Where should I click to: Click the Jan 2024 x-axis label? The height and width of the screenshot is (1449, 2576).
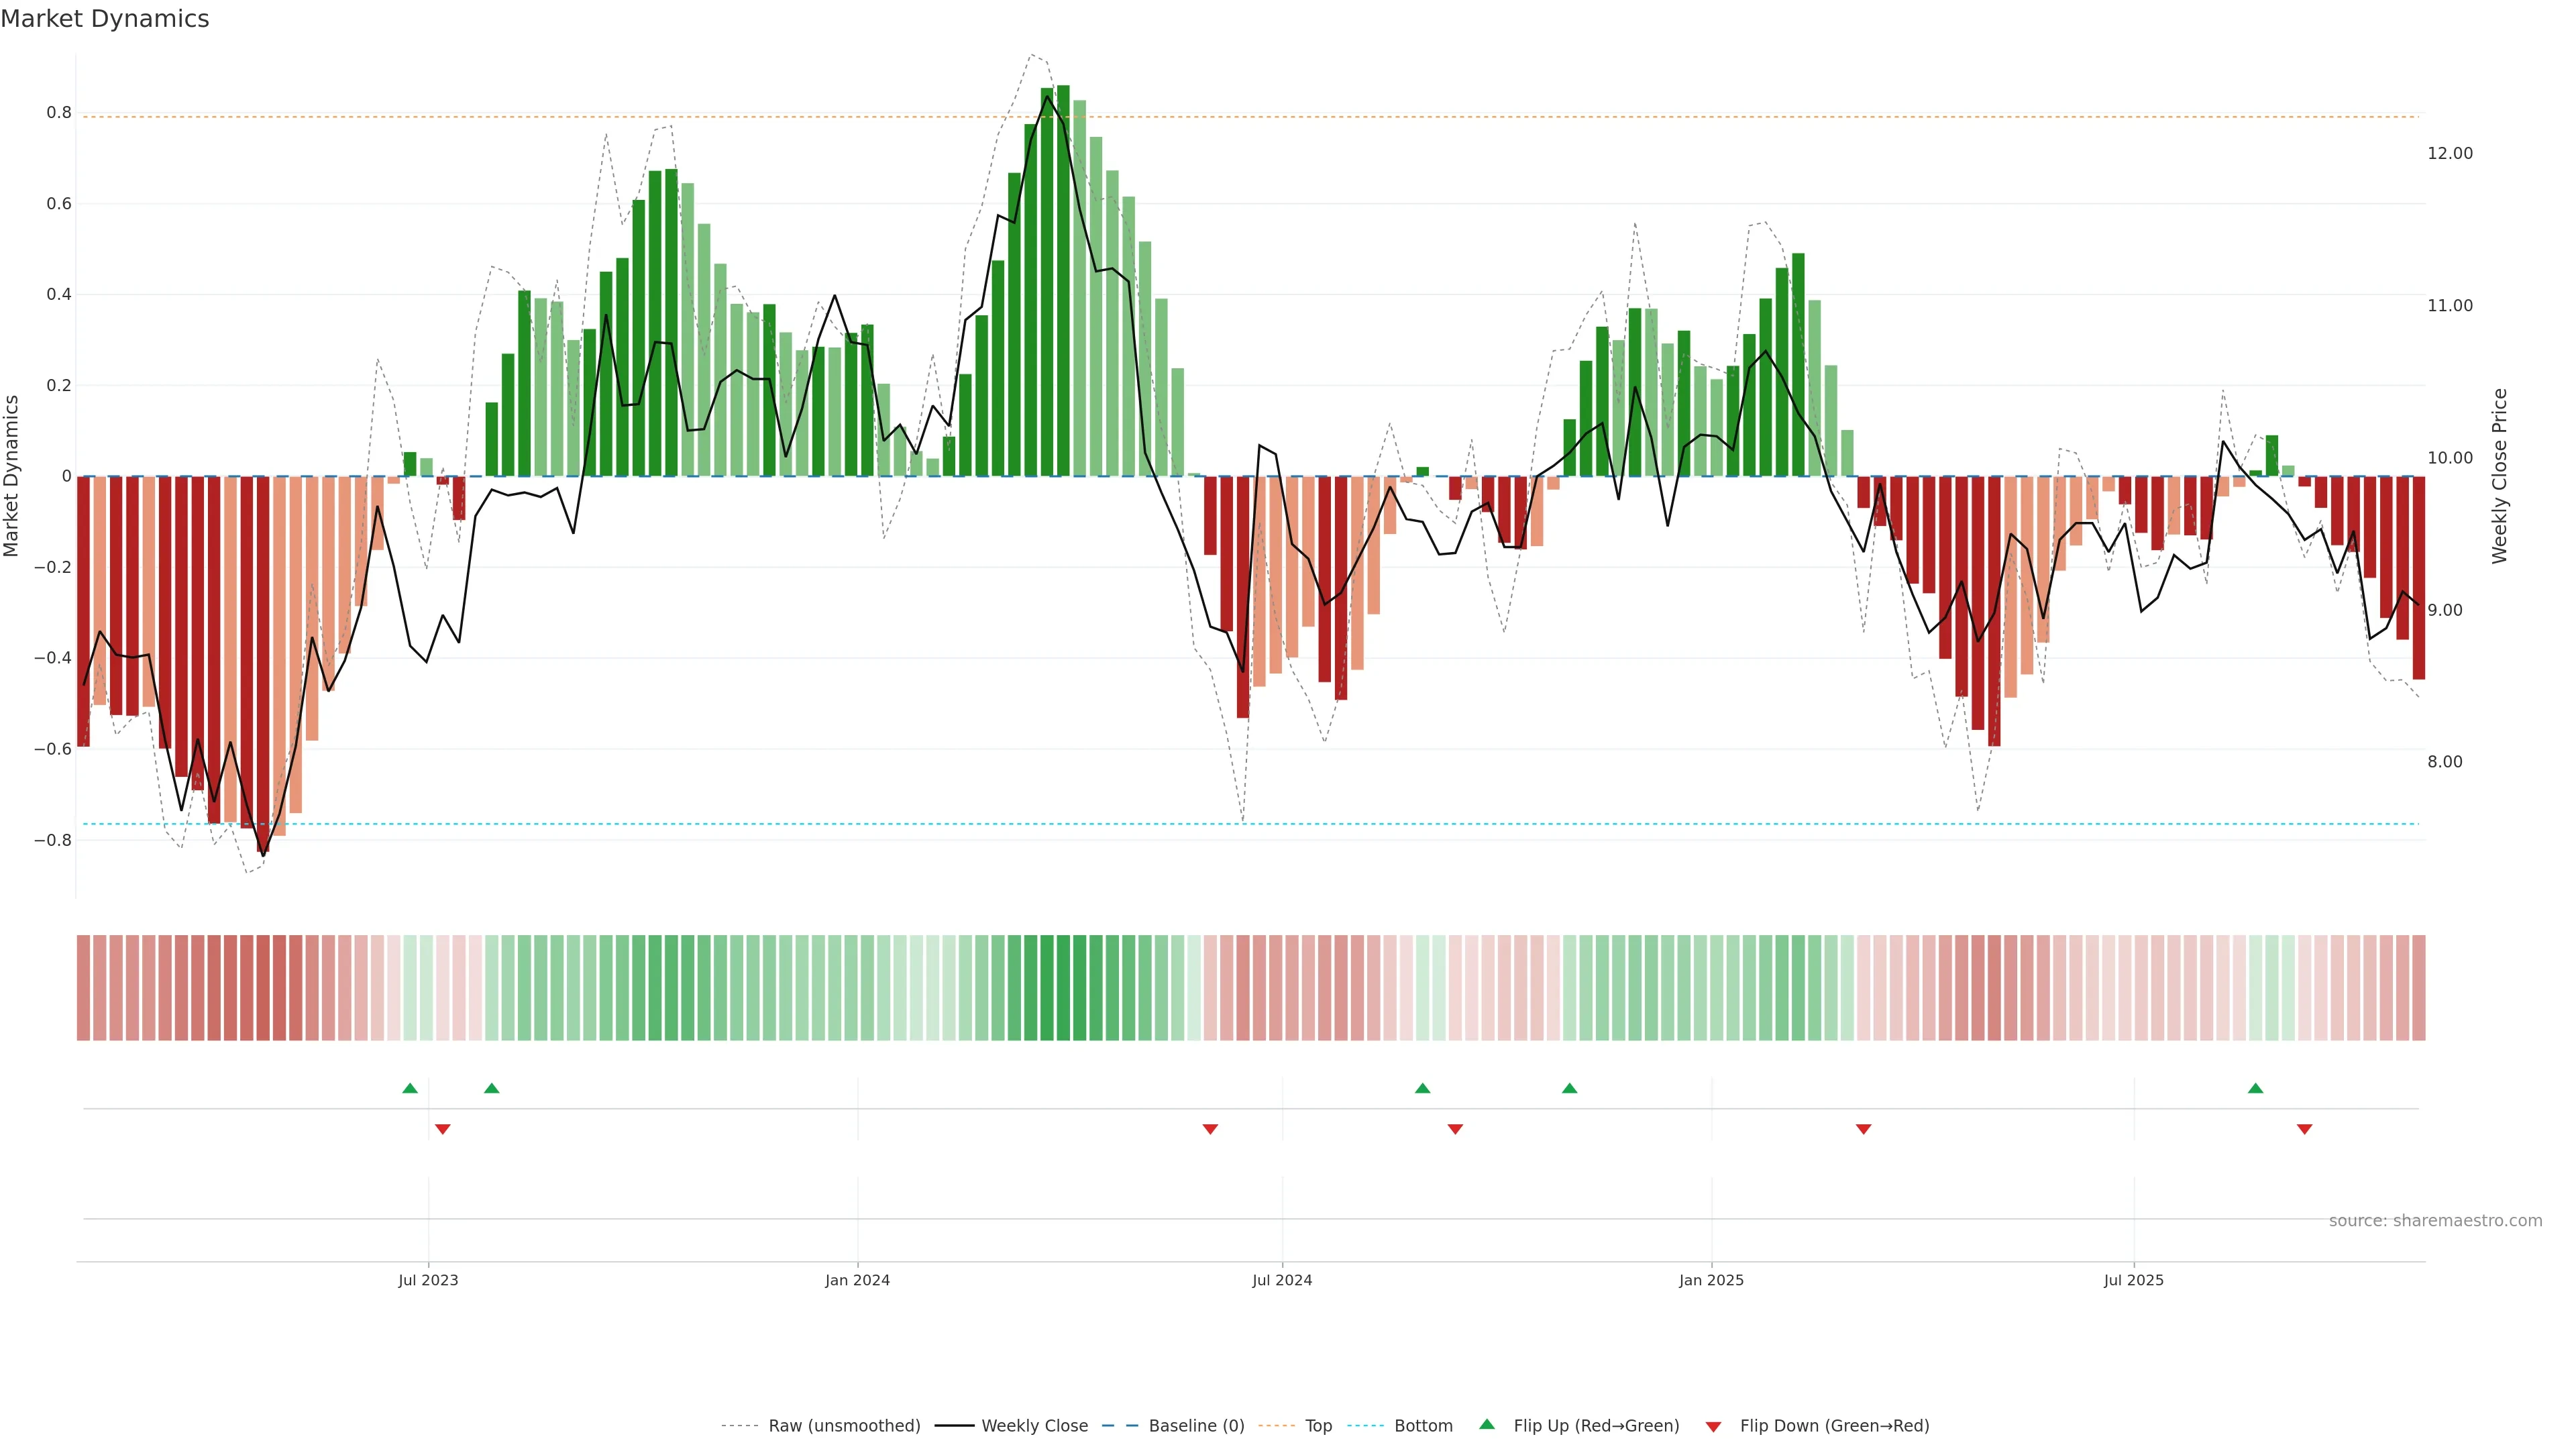coord(857,1280)
